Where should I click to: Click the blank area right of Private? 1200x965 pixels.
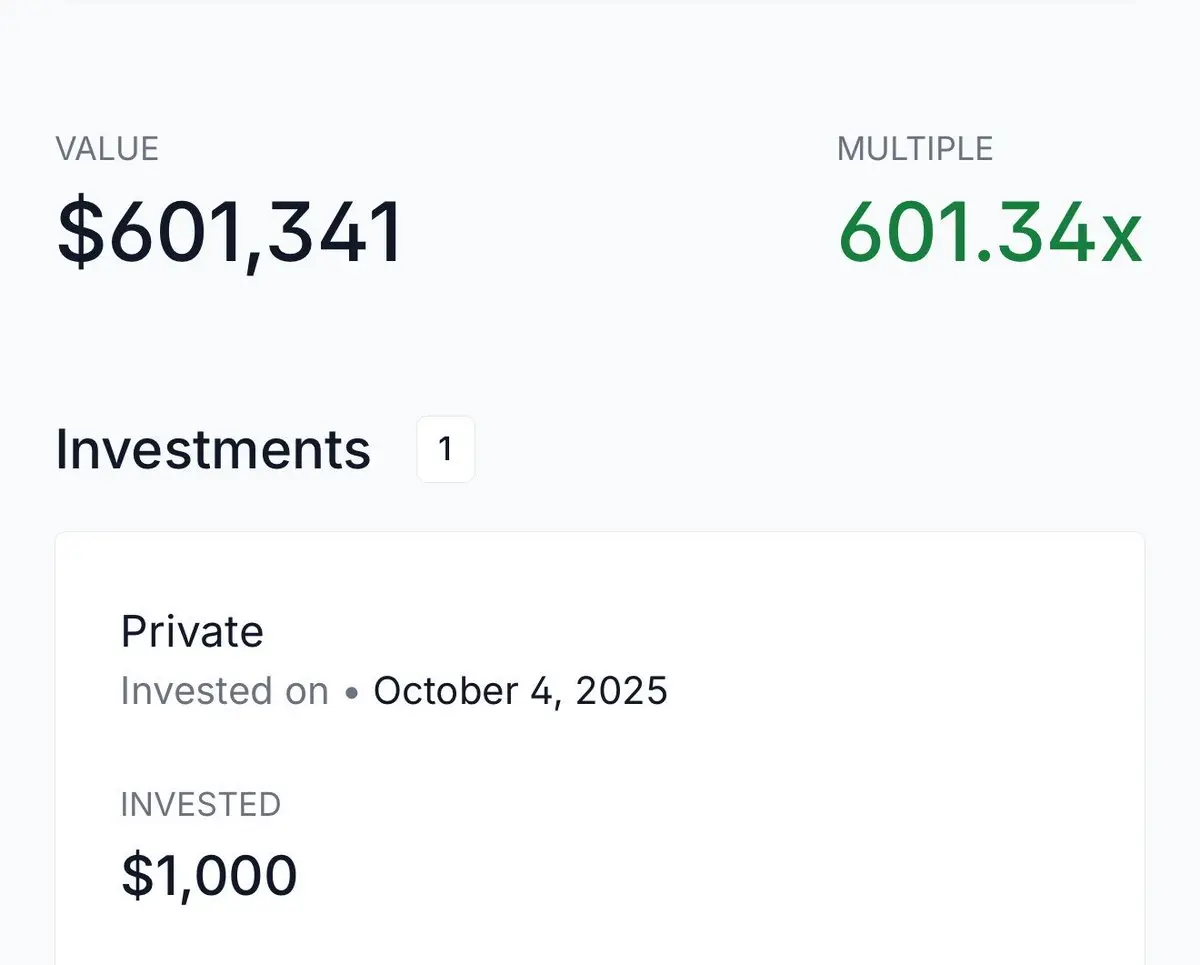click(700, 632)
